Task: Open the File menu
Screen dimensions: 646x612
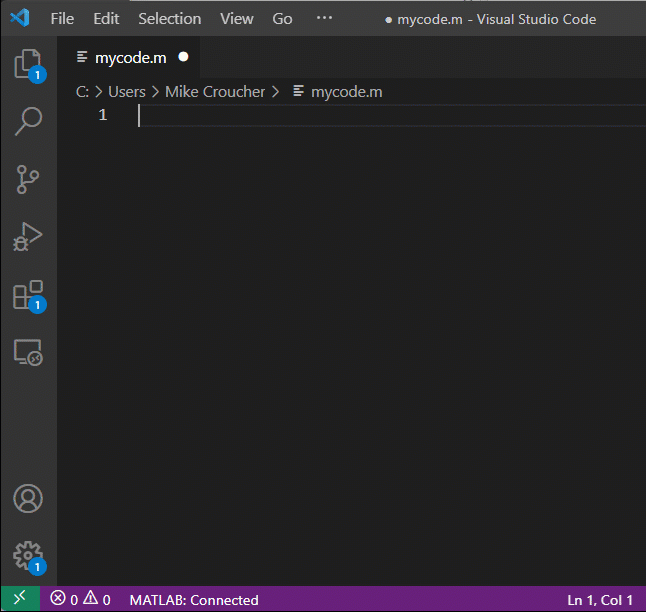Action: tap(62, 19)
